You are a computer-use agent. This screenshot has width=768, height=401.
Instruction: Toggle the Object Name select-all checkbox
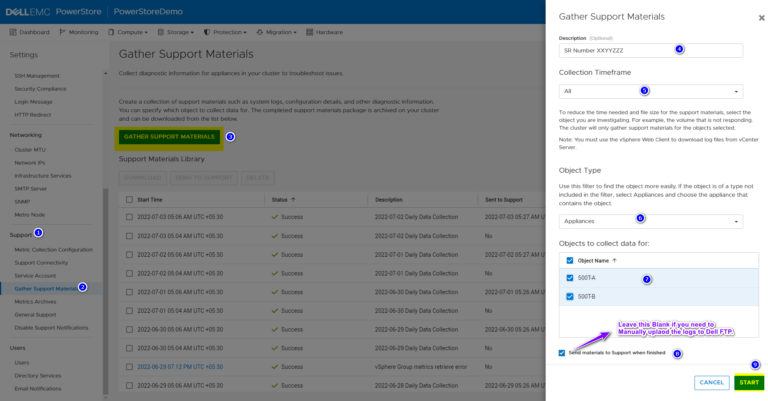coord(570,260)
